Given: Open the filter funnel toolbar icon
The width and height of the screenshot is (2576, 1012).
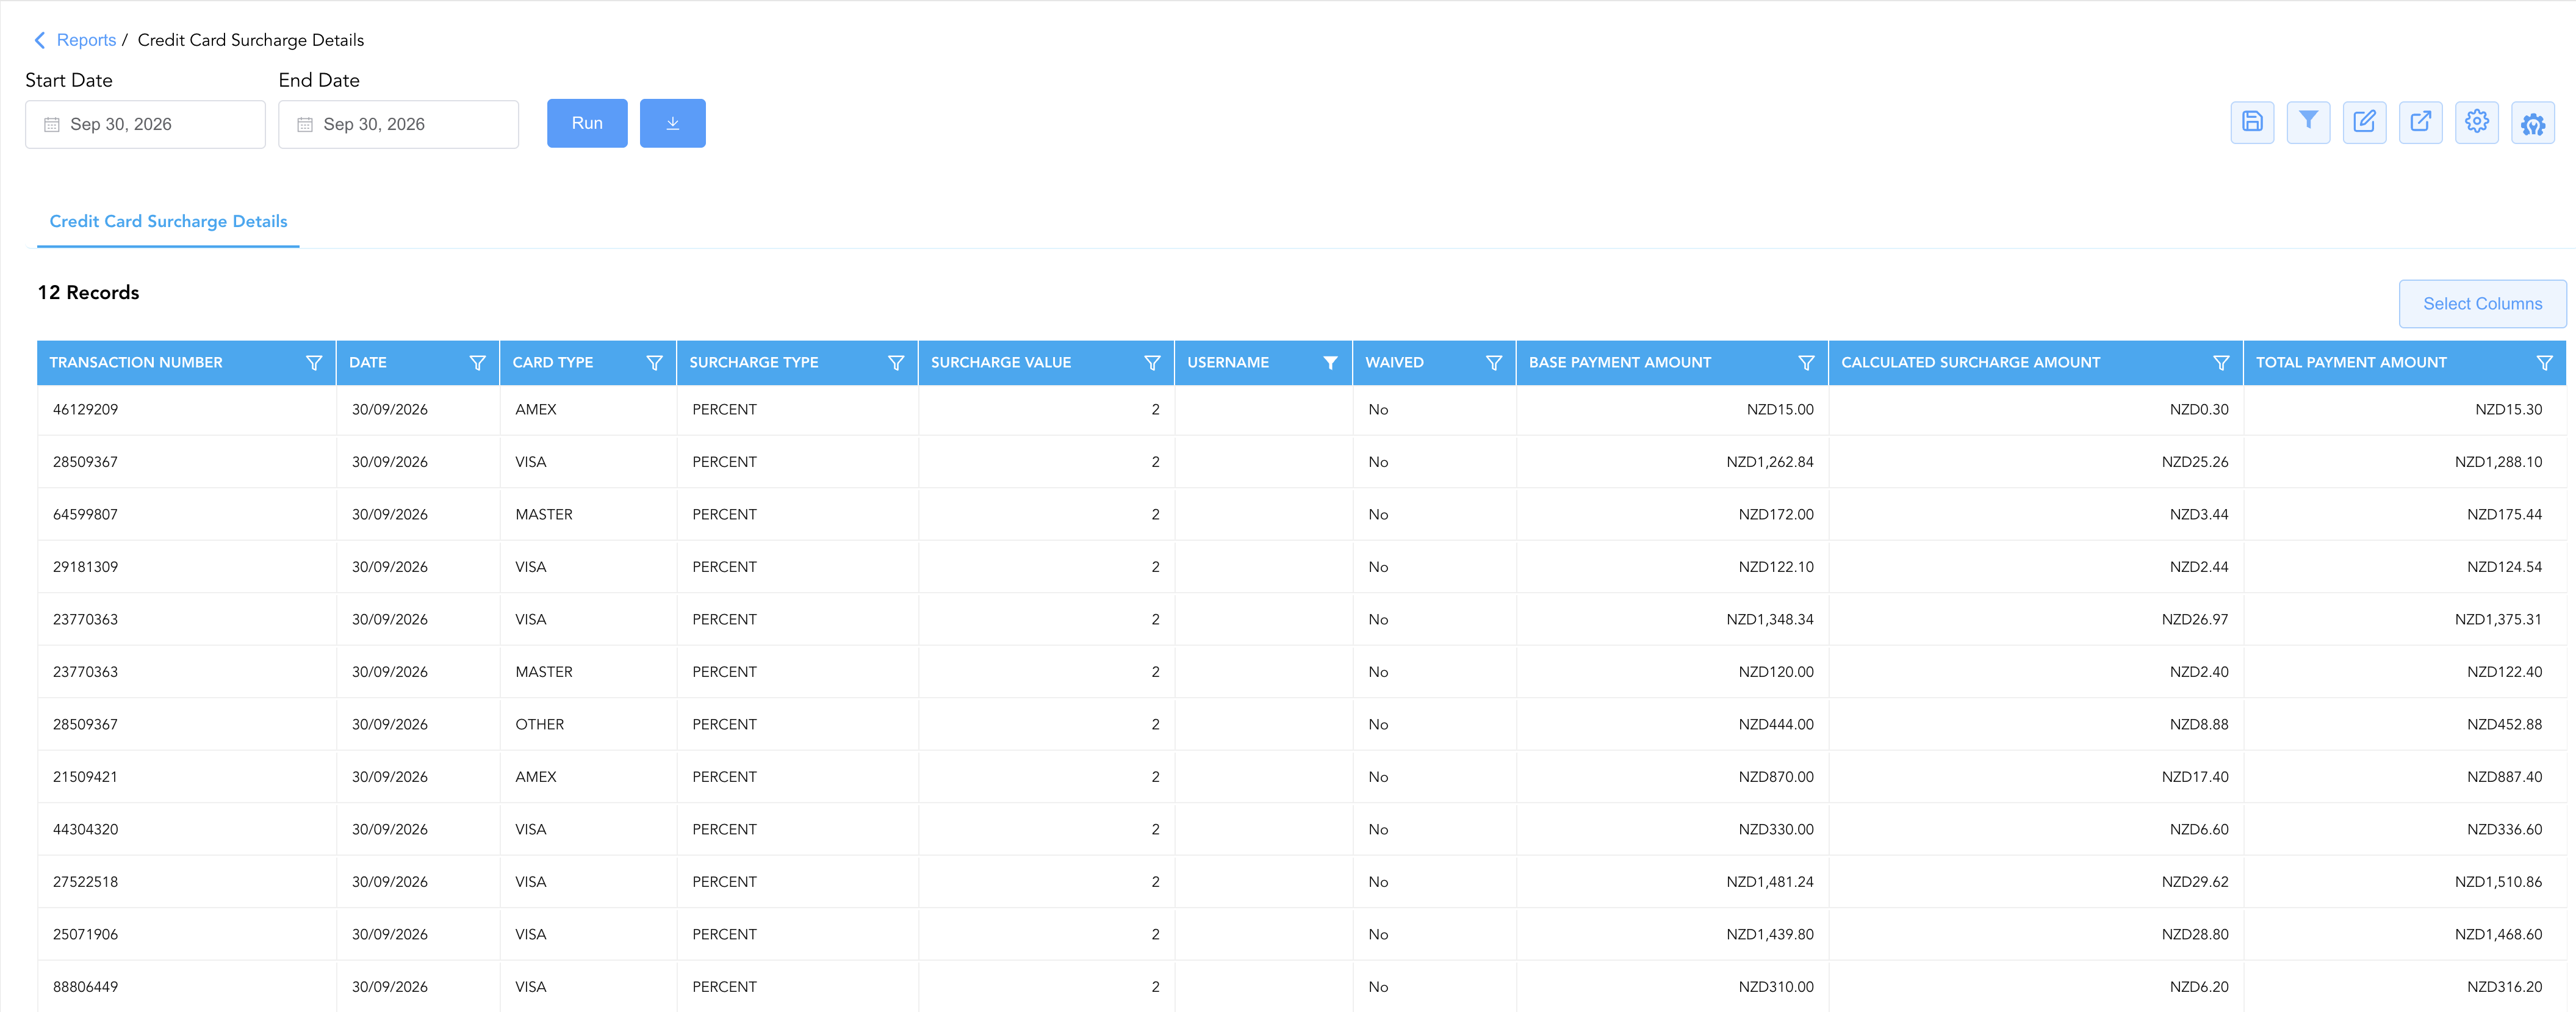Looking at the screenshot, I should [x=2308, y=122].
